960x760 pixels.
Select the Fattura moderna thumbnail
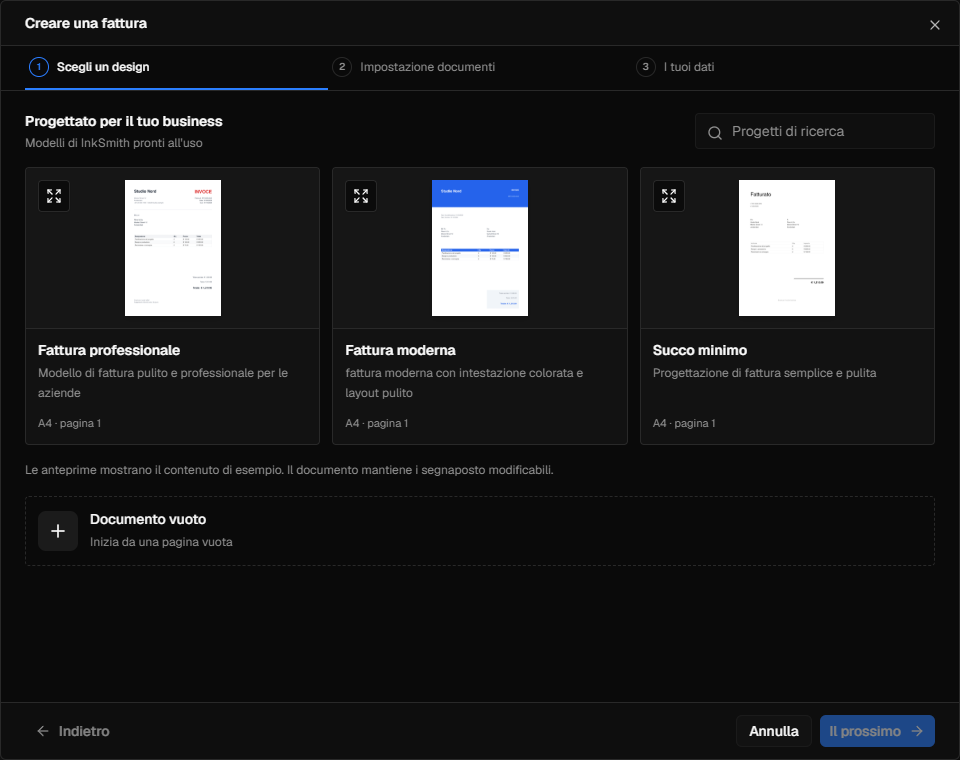point(480,248)
